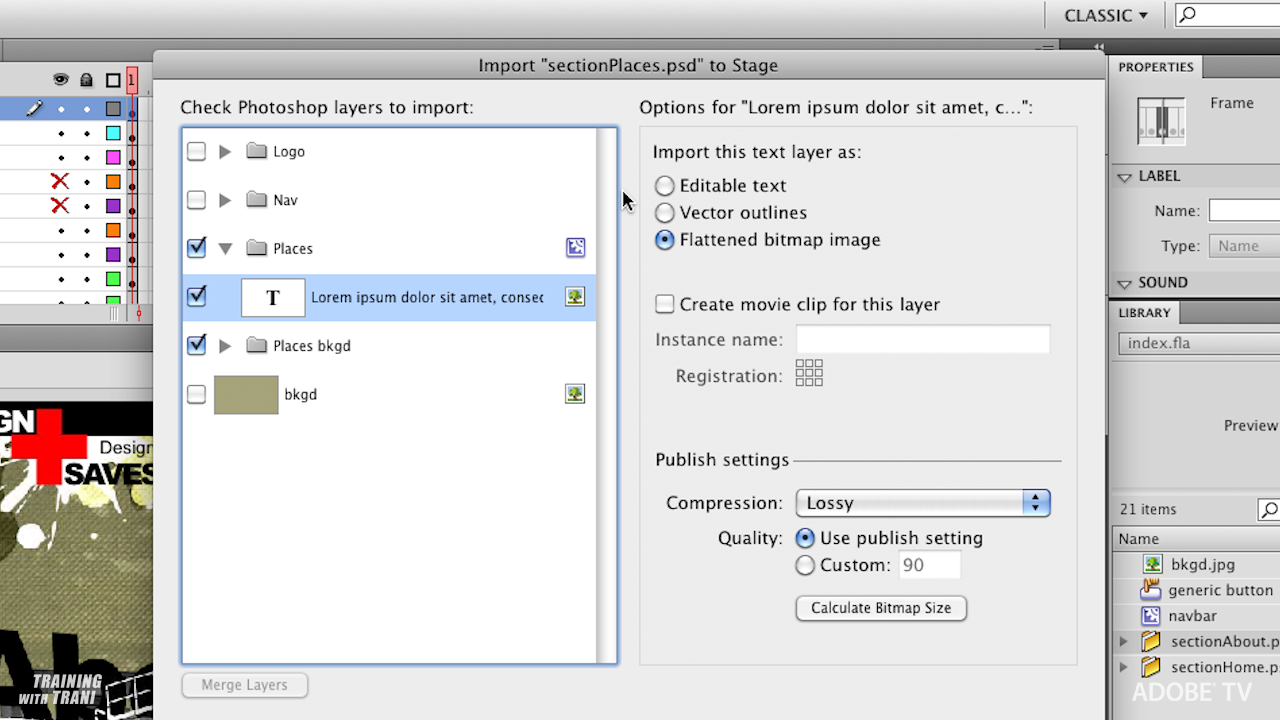
Task: Collapse the Places folder triangle
Action: [225, 248]
